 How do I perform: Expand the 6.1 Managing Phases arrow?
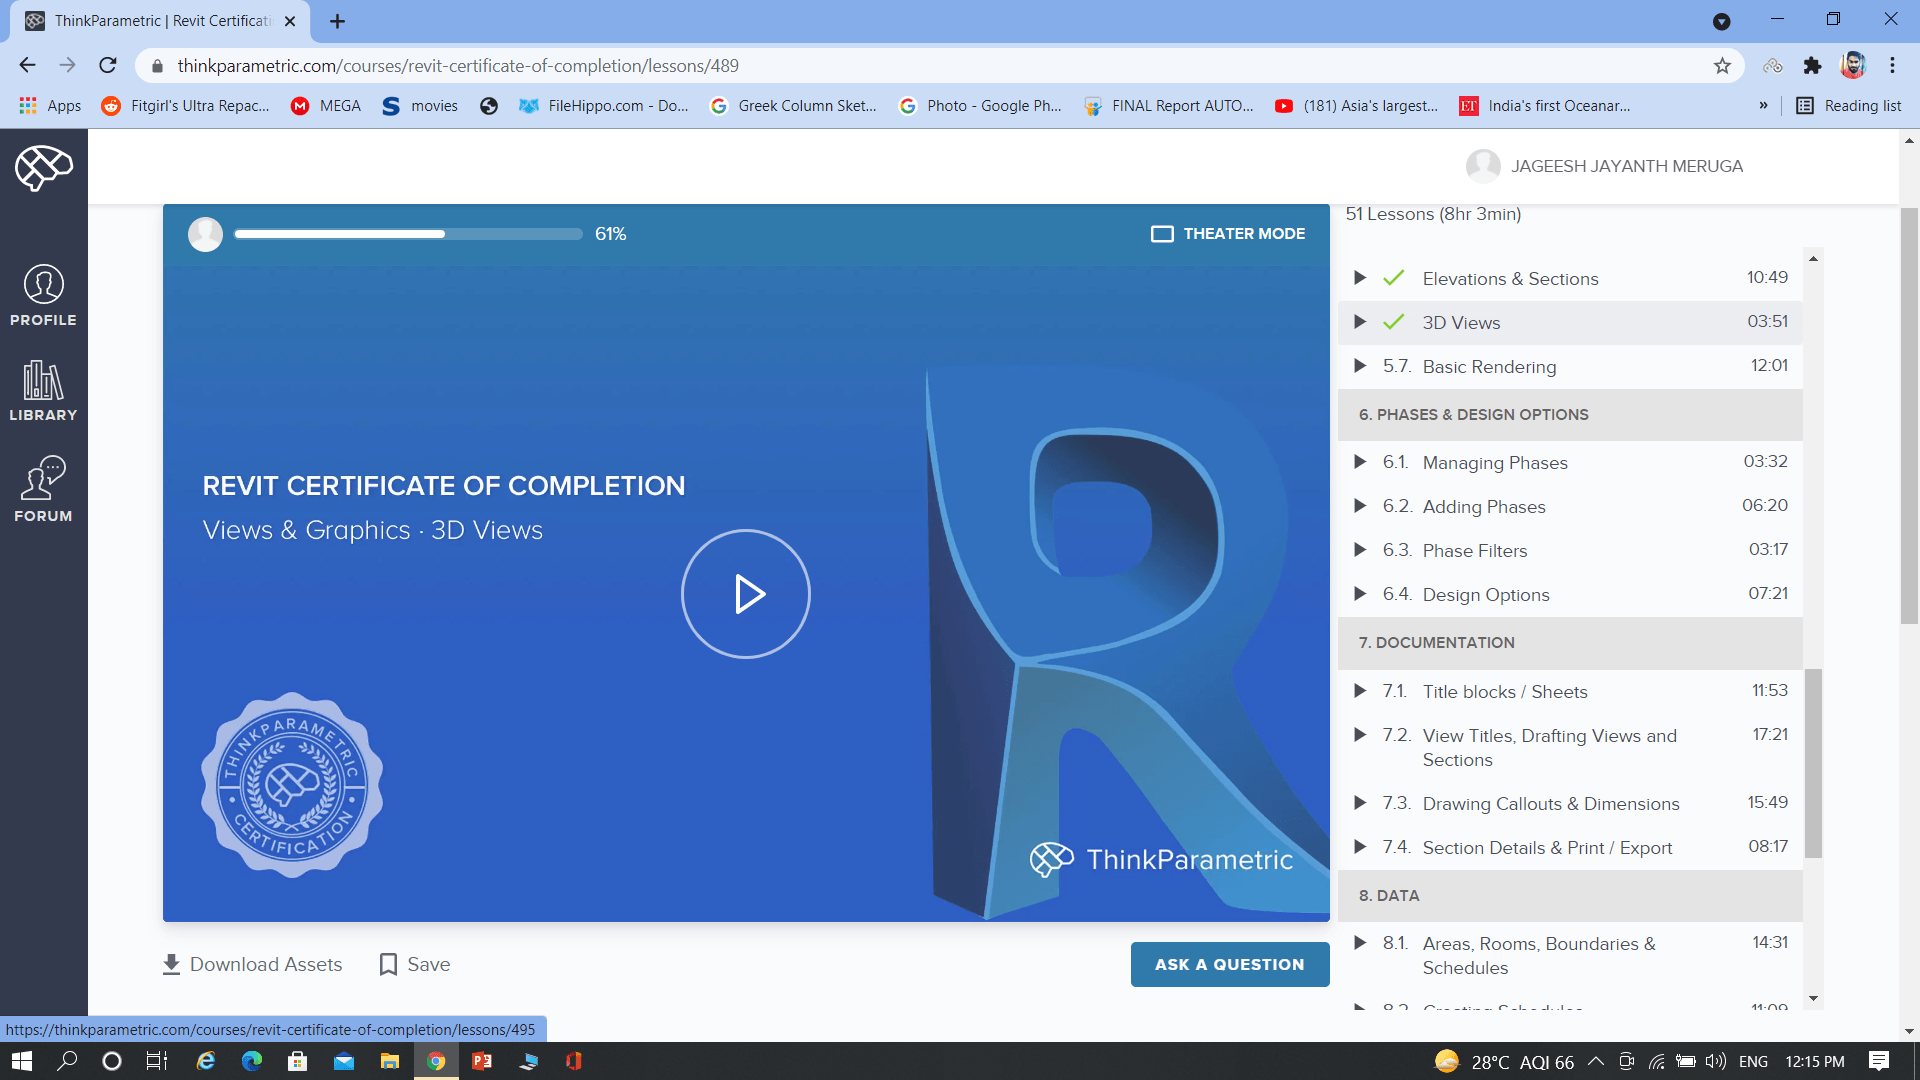point(1360,462)
